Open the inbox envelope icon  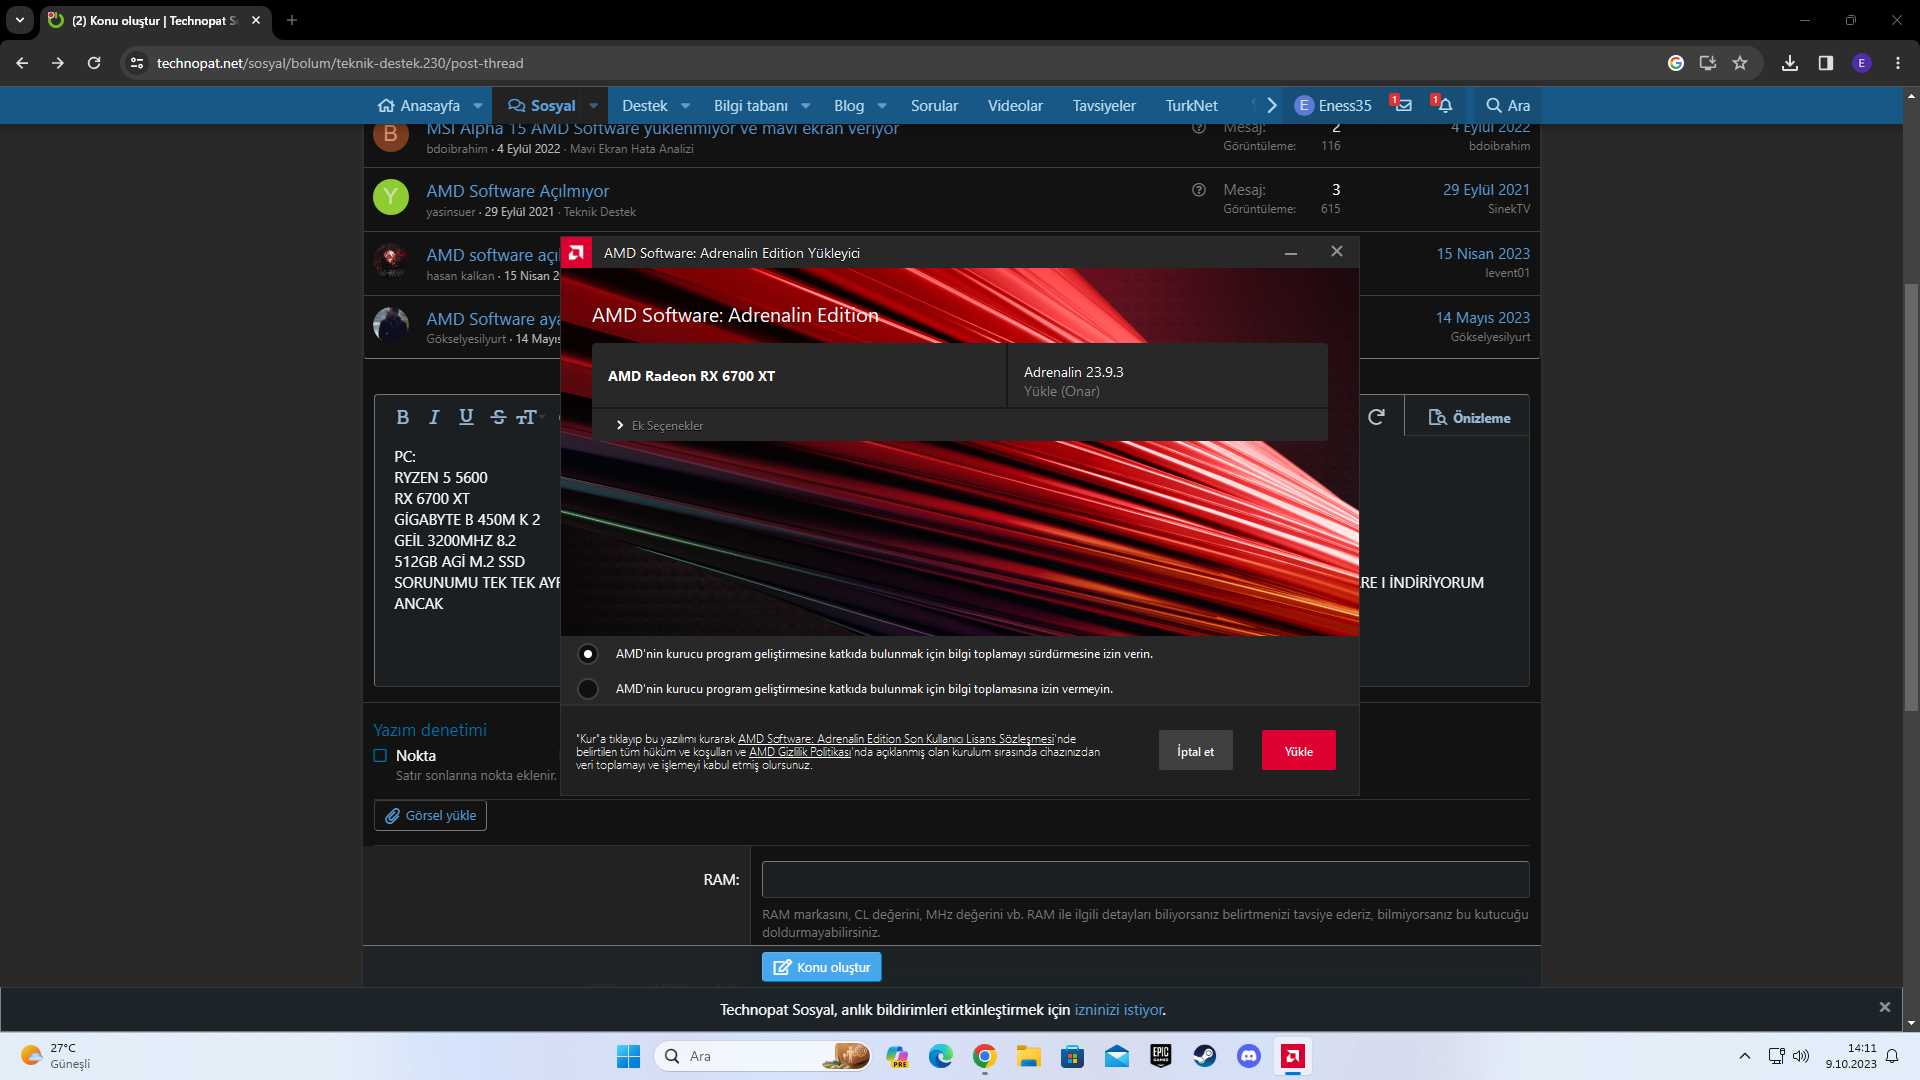coord(1403,105)
